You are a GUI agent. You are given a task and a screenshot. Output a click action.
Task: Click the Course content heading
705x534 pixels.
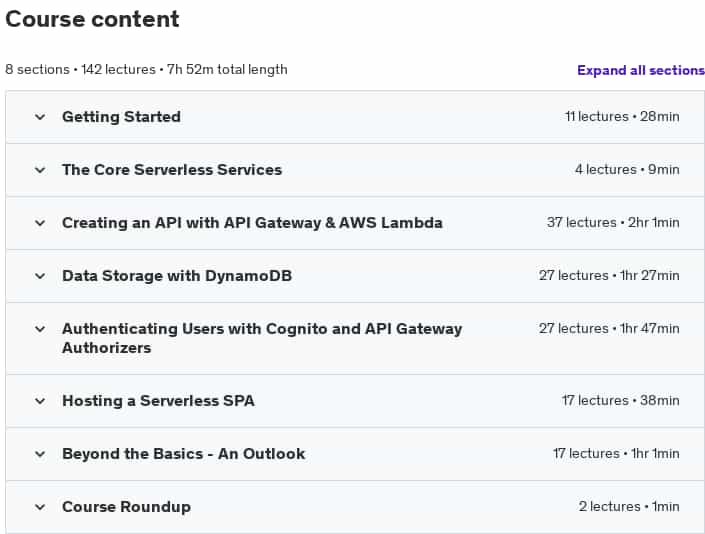[92, 19]
